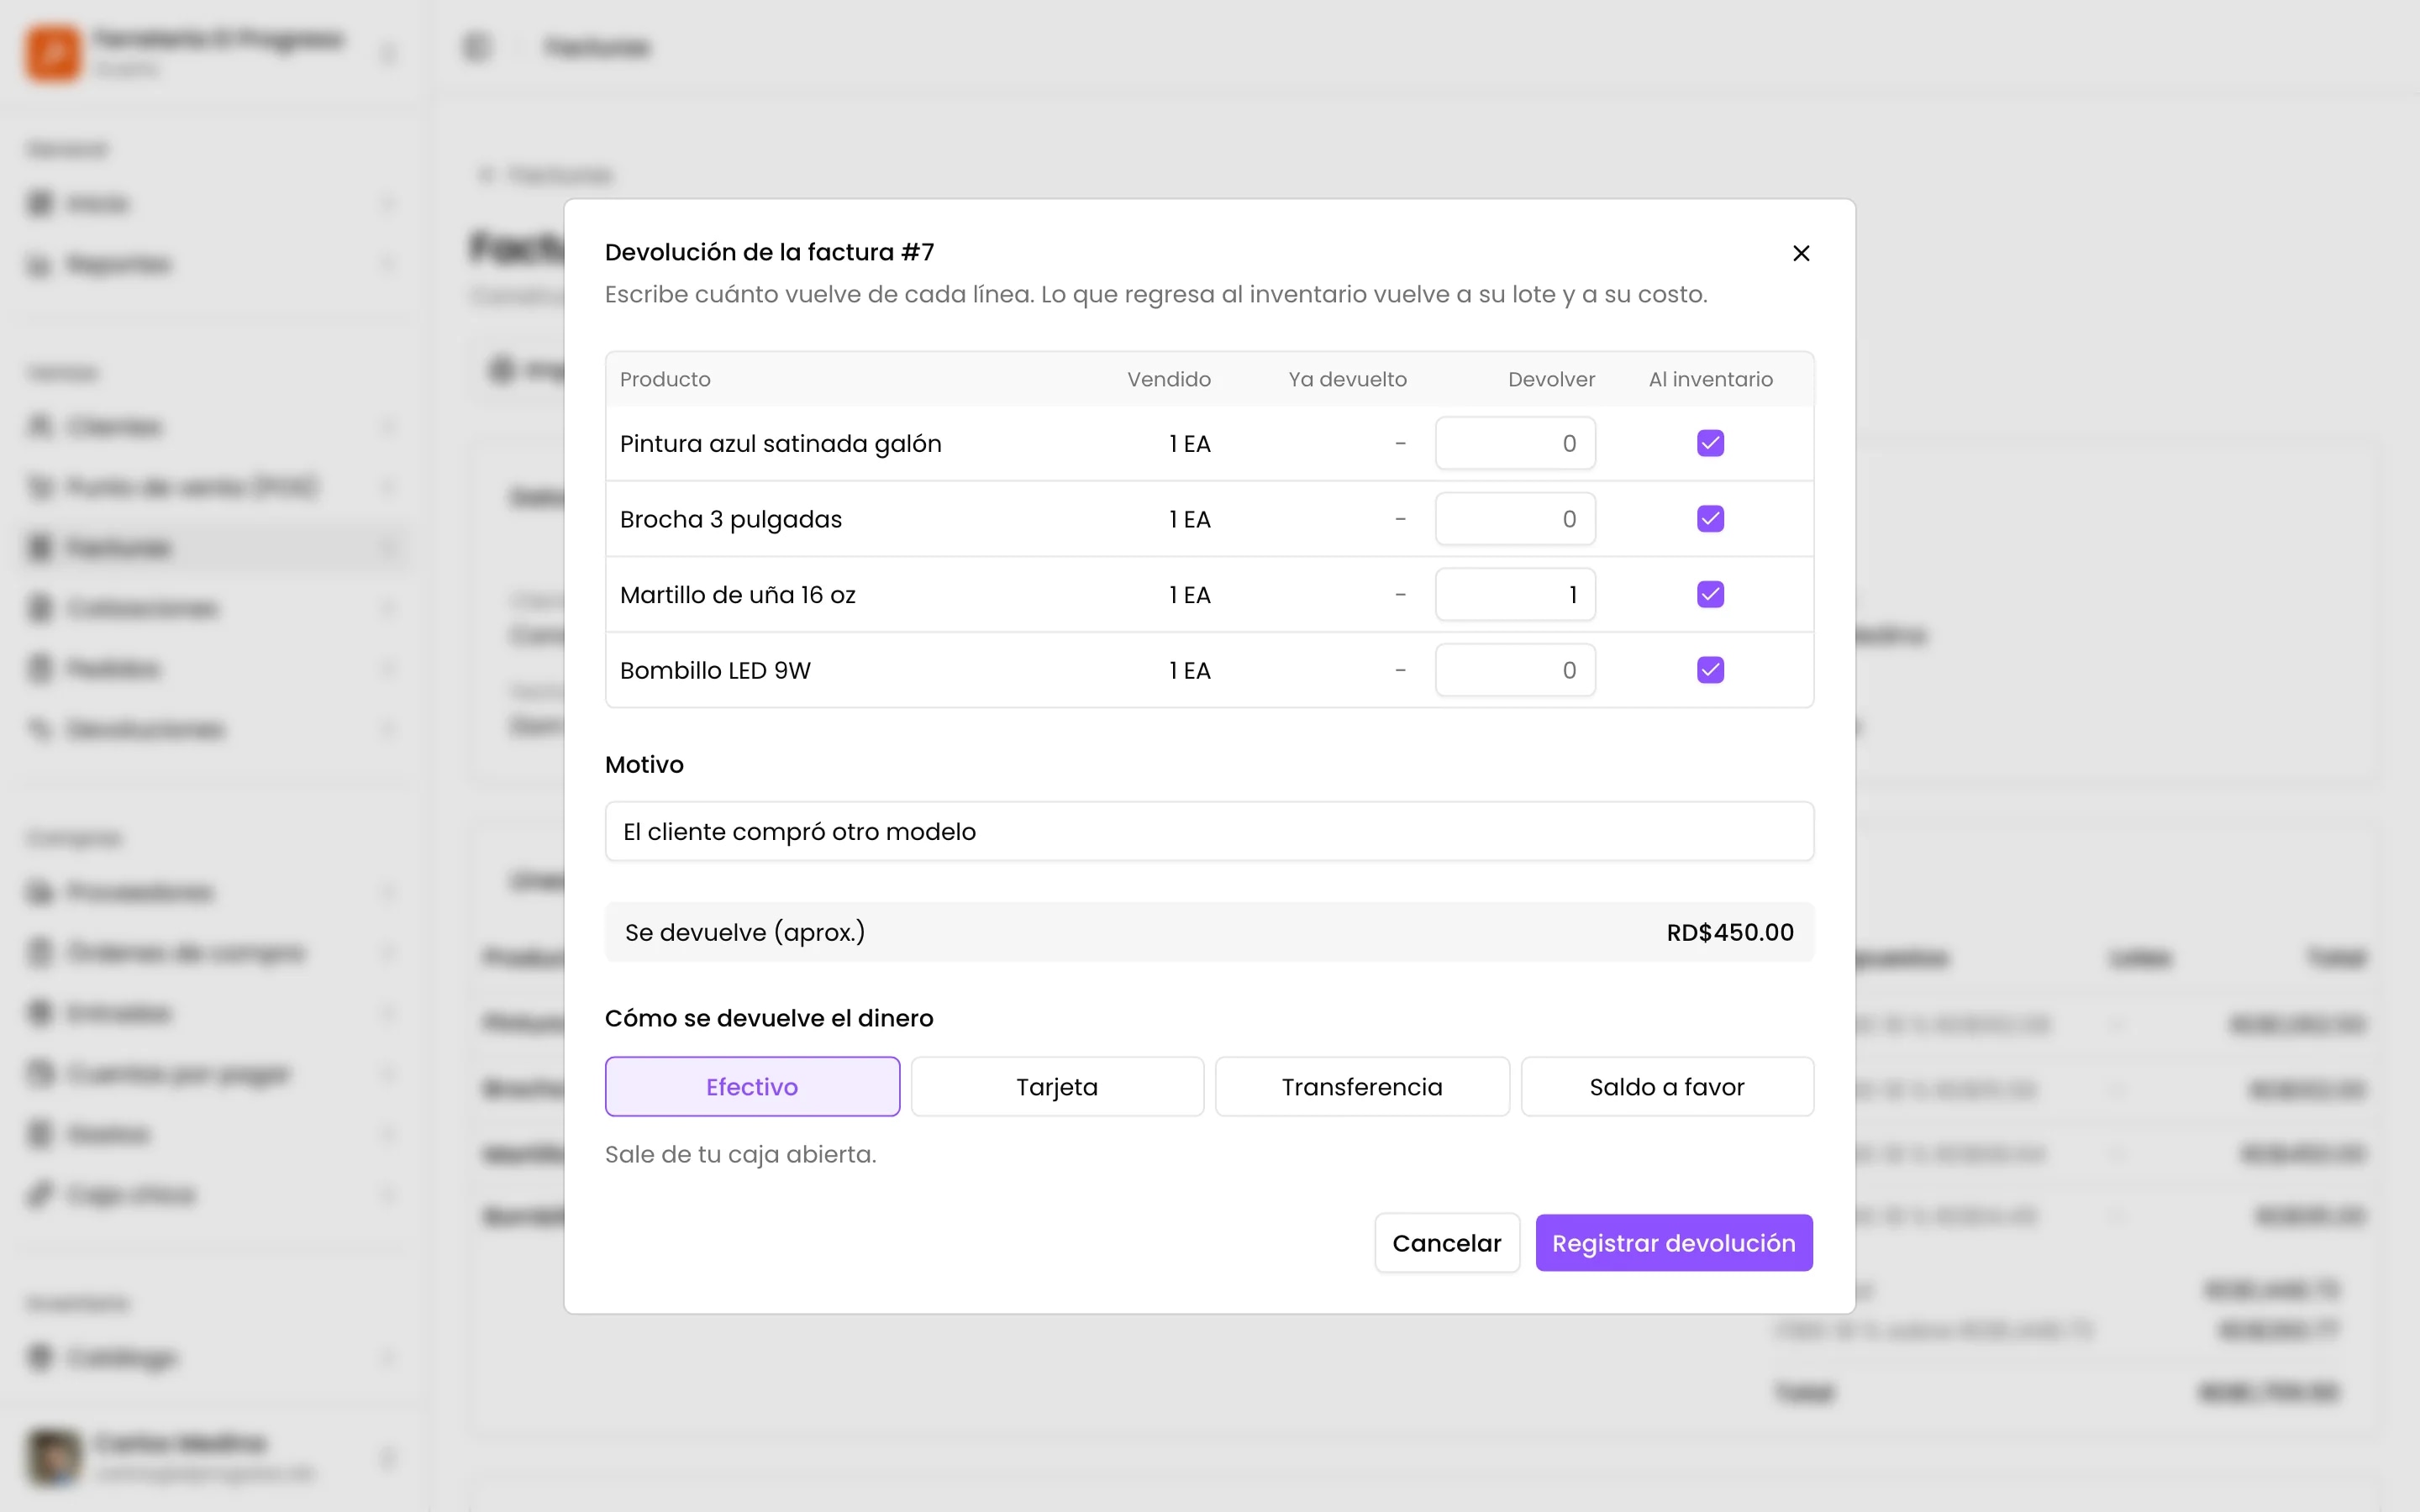Screen dimensions: 2420x1512
Task: Focus the Devolver quantity field for Pintura azul
Action: click(1515, 443)
